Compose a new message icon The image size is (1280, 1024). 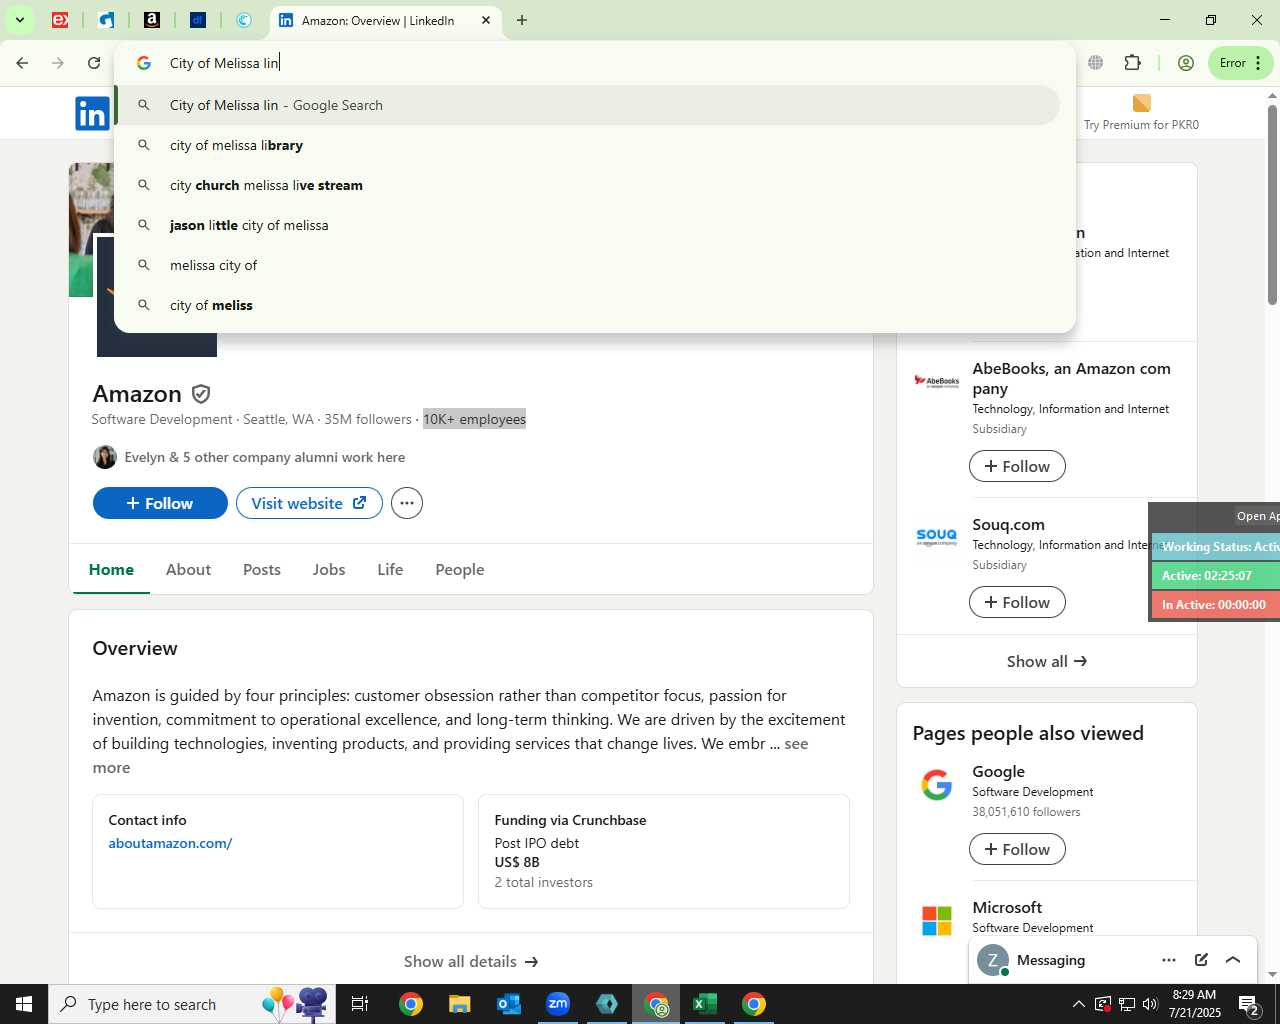coord(1201,960)
